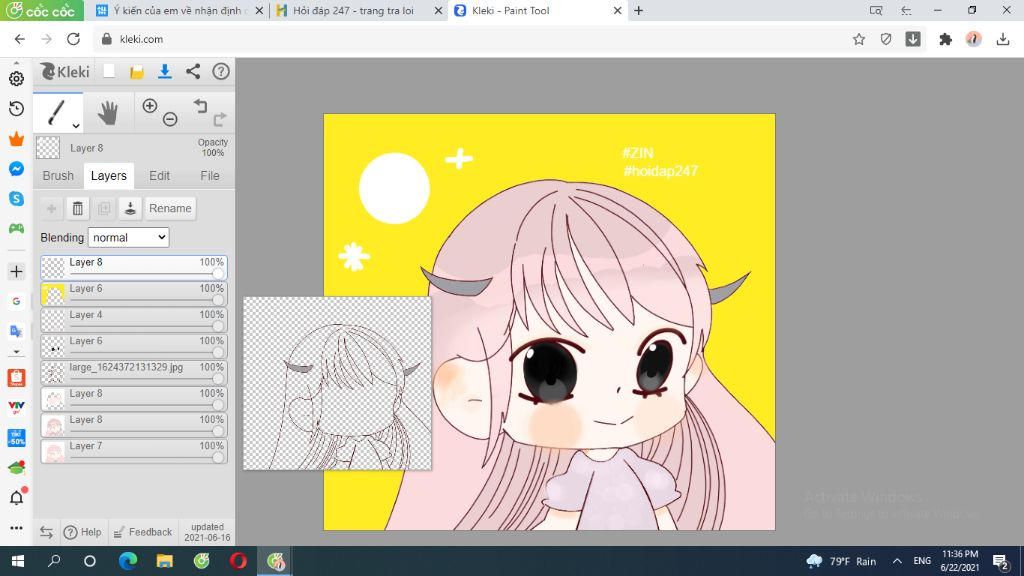Viewport: 1024px width, 576px height.
Task: Create a new blank image
Action: pyautogui.click(x=109, y=71)
